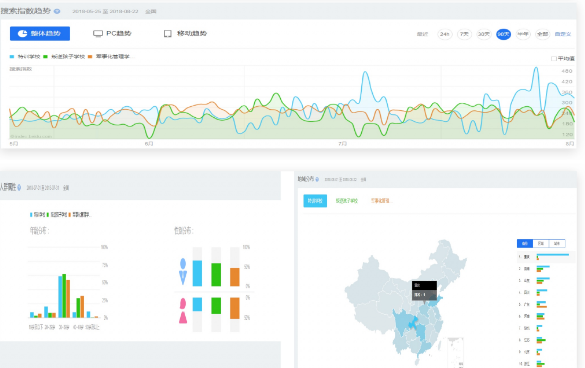Select the highlighted 90天 time range pill
585x368 pixels.
point(503,34)
